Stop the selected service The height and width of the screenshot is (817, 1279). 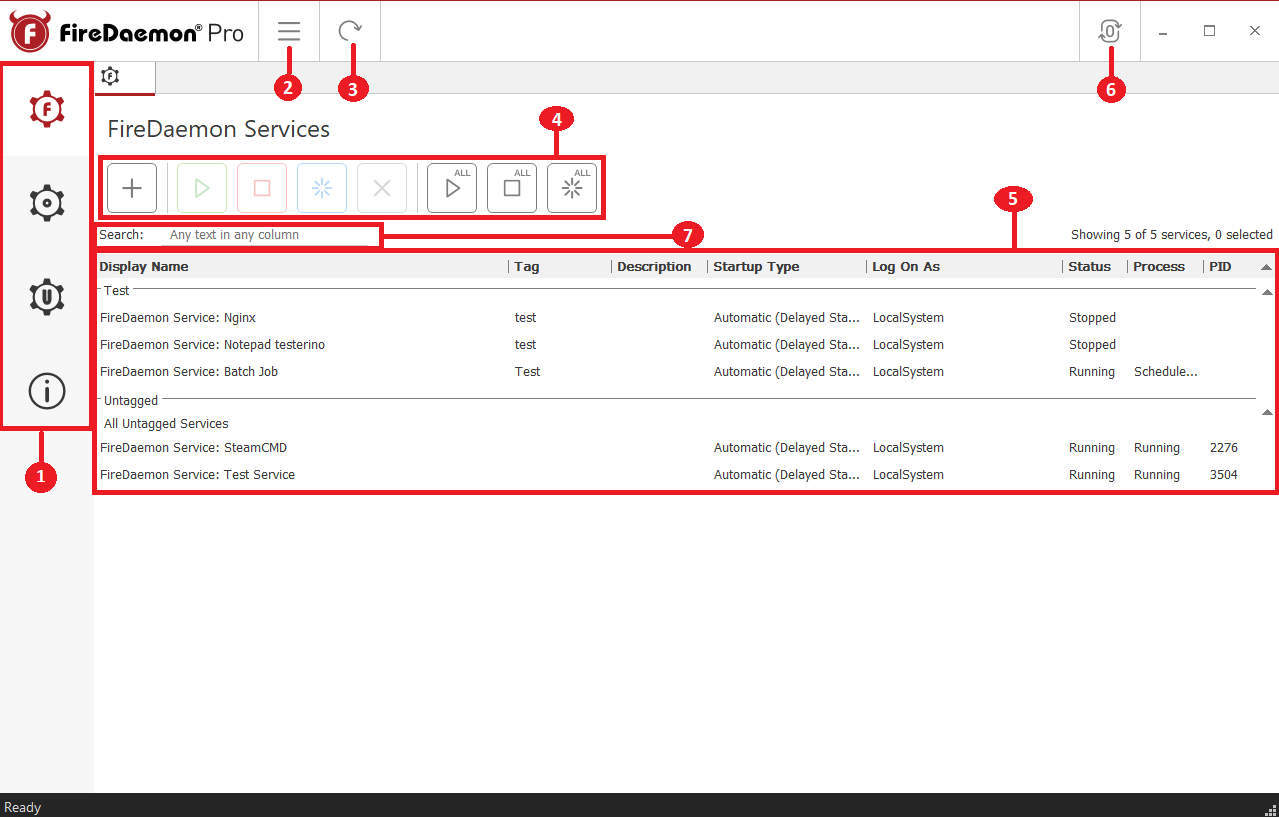(x=262, y=188)
